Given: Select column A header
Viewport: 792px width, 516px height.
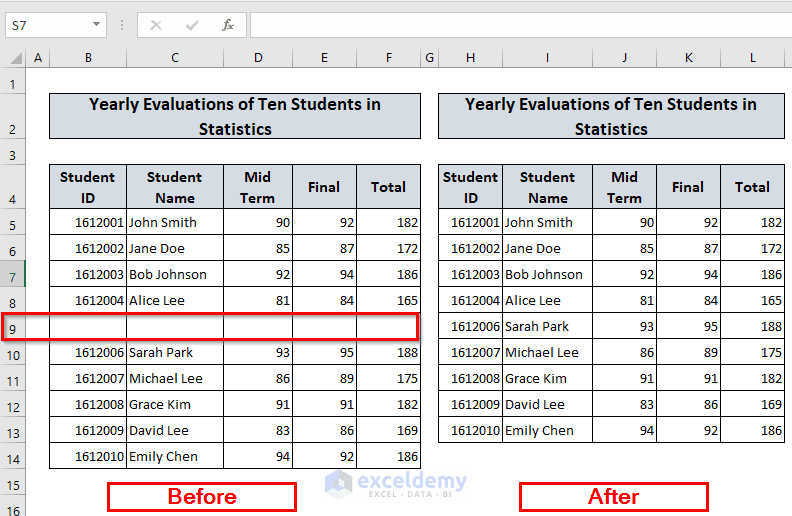Looking at the screenshot, I should (x=38, y=58).
